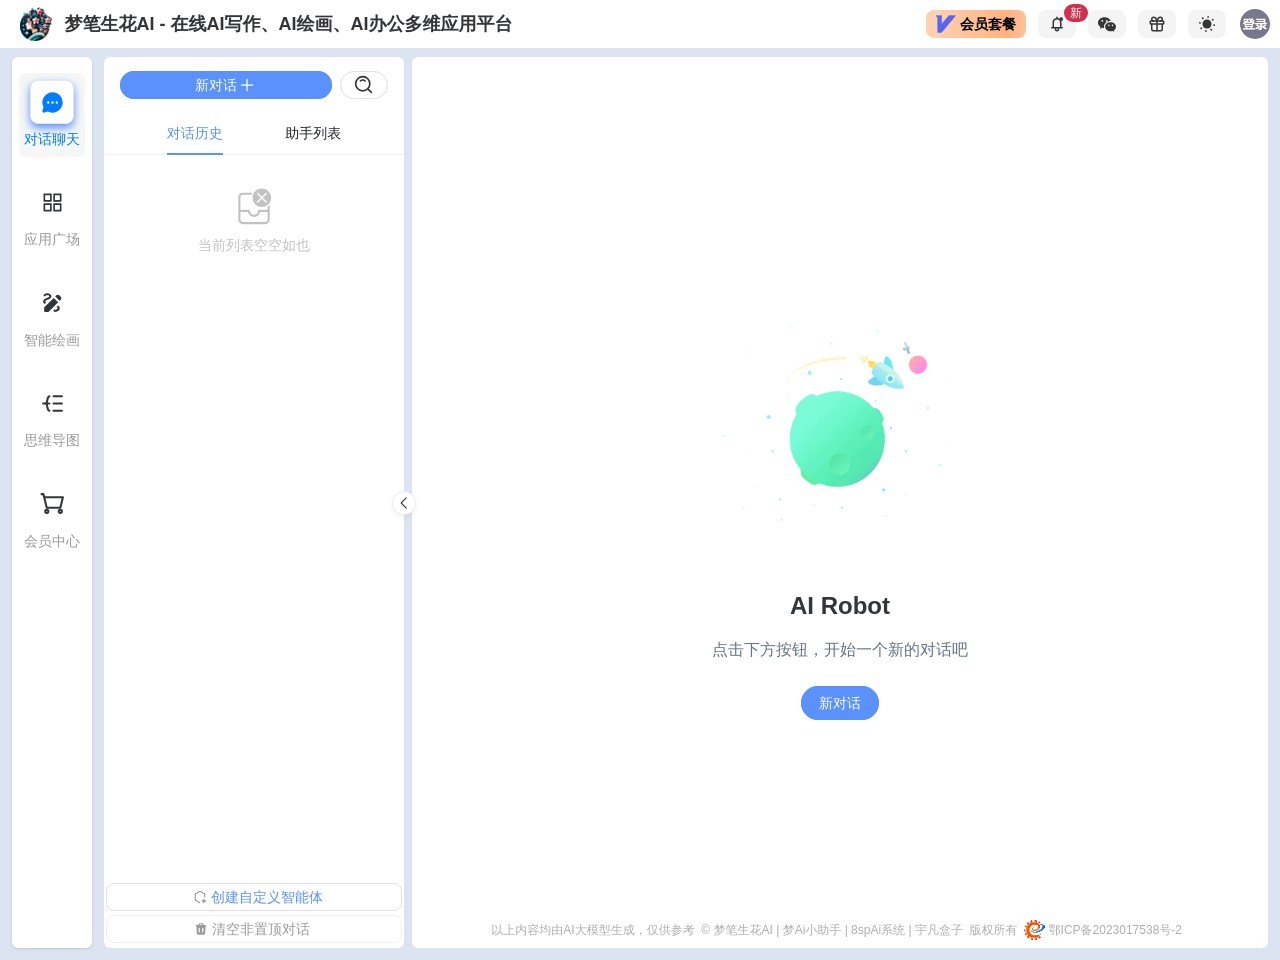Click 创建自定义智能体 button
This screenshot has width=1280, height=960.
254,897
